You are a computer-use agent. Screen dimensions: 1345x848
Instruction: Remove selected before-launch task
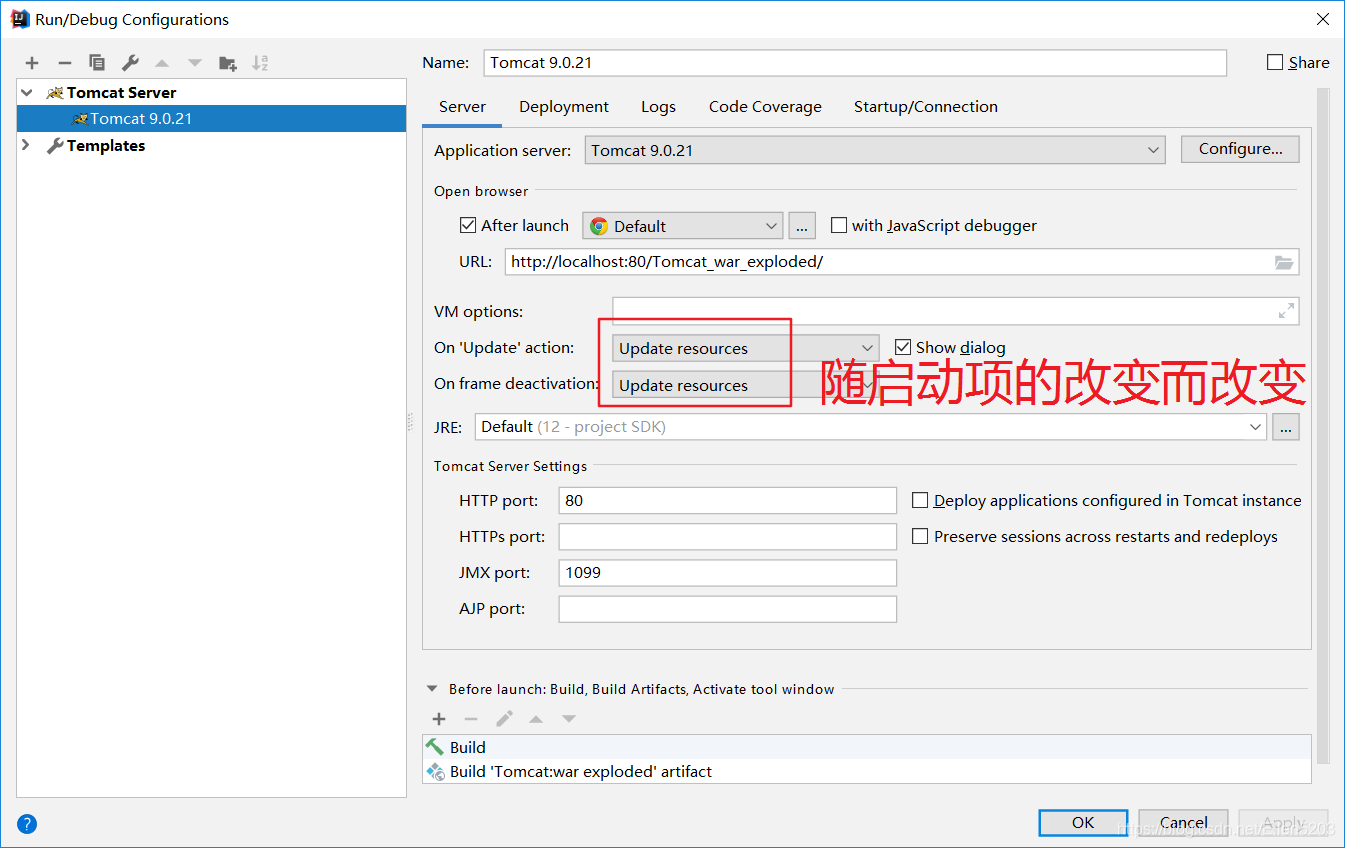coord(471,719)
